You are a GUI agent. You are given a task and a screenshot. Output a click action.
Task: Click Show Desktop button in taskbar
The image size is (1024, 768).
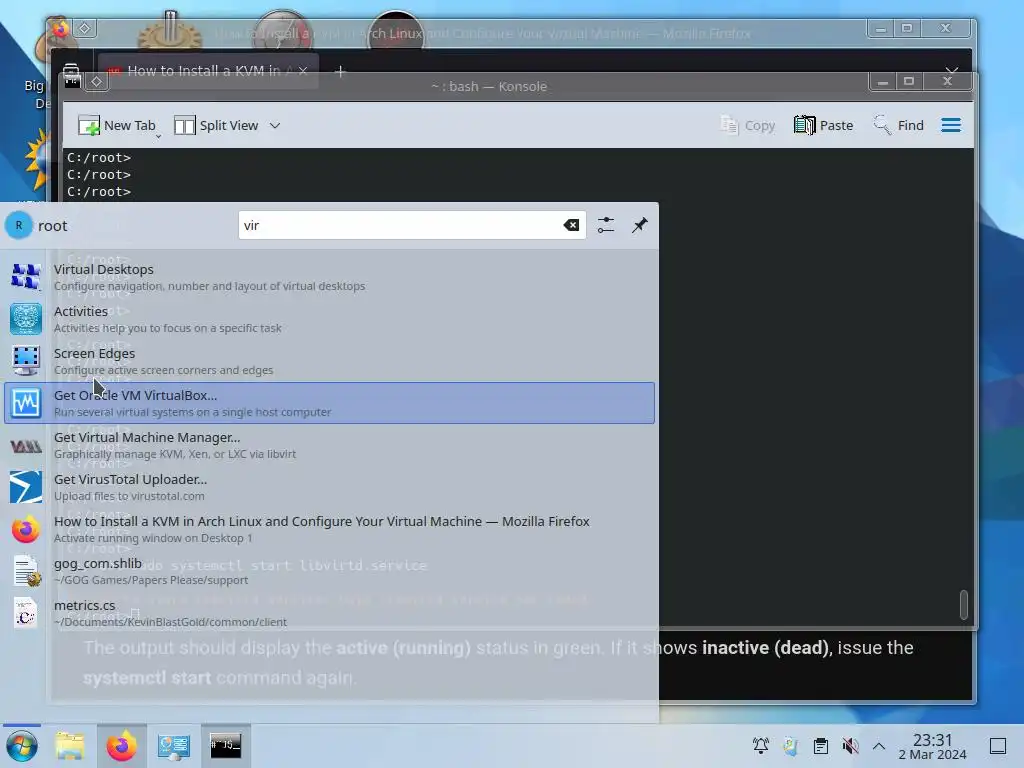pos(998,746)
